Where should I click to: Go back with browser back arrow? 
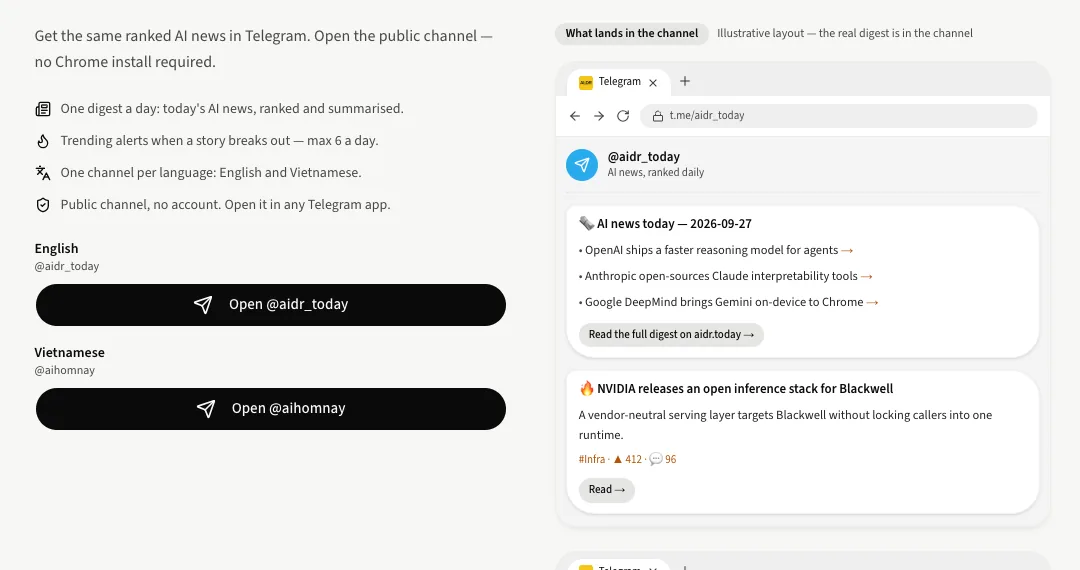(575, 116)
